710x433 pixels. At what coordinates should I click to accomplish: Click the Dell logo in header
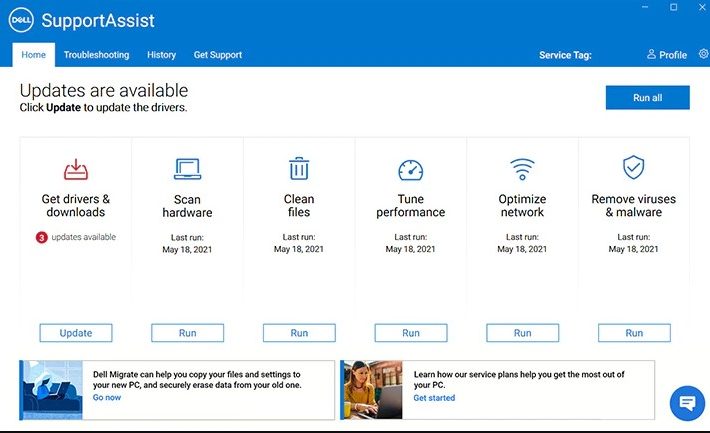click(x=22, y=20)
